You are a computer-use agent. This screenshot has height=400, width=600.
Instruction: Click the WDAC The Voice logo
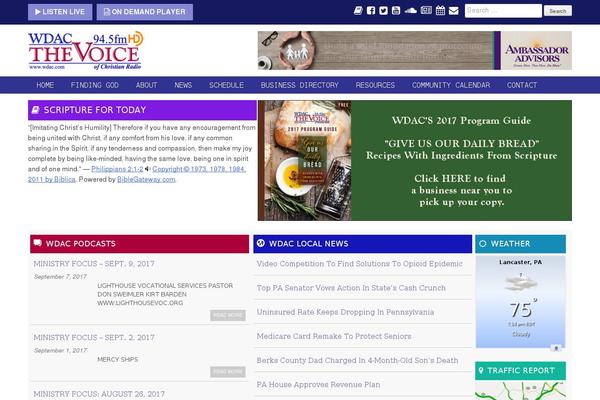[85, 50]
